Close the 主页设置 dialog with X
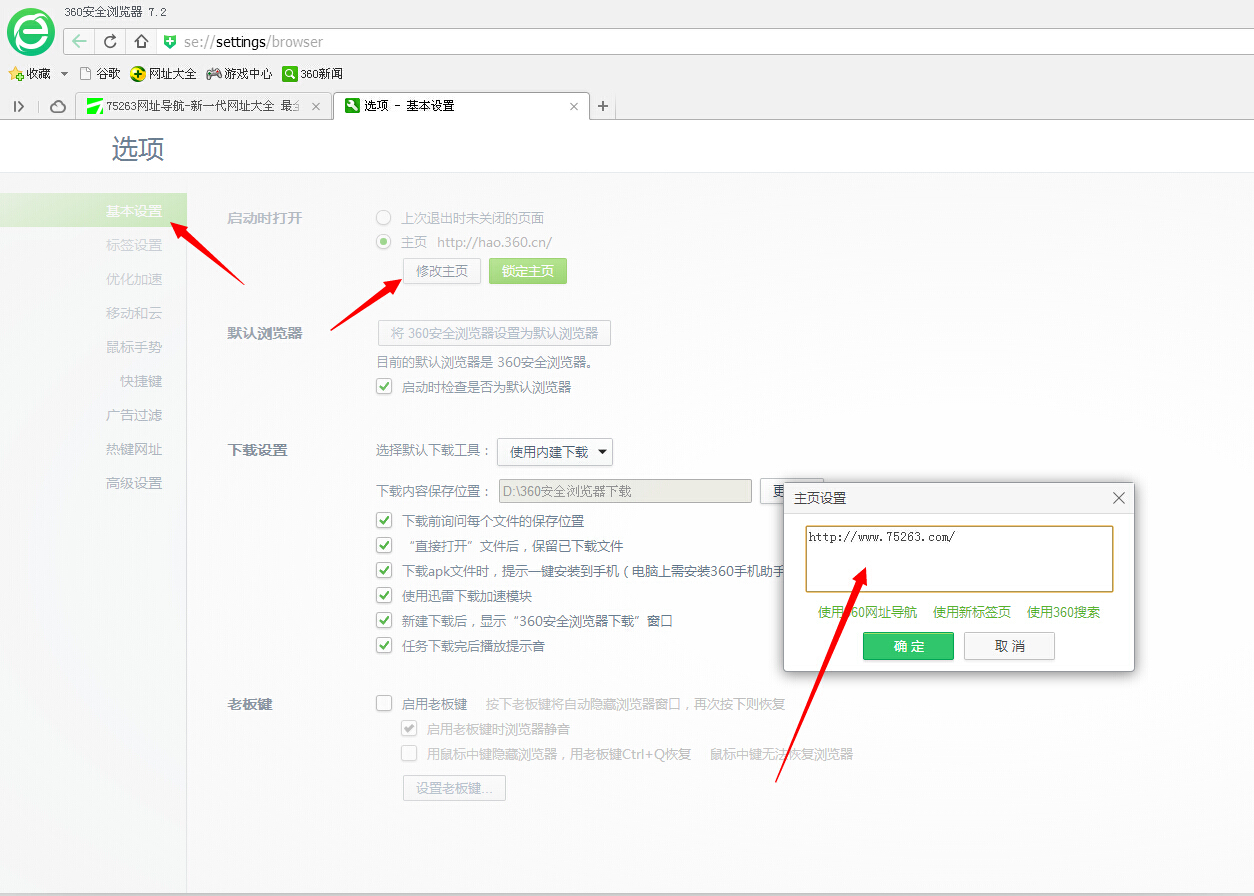1254x896 pixels. coord(1119,498)
